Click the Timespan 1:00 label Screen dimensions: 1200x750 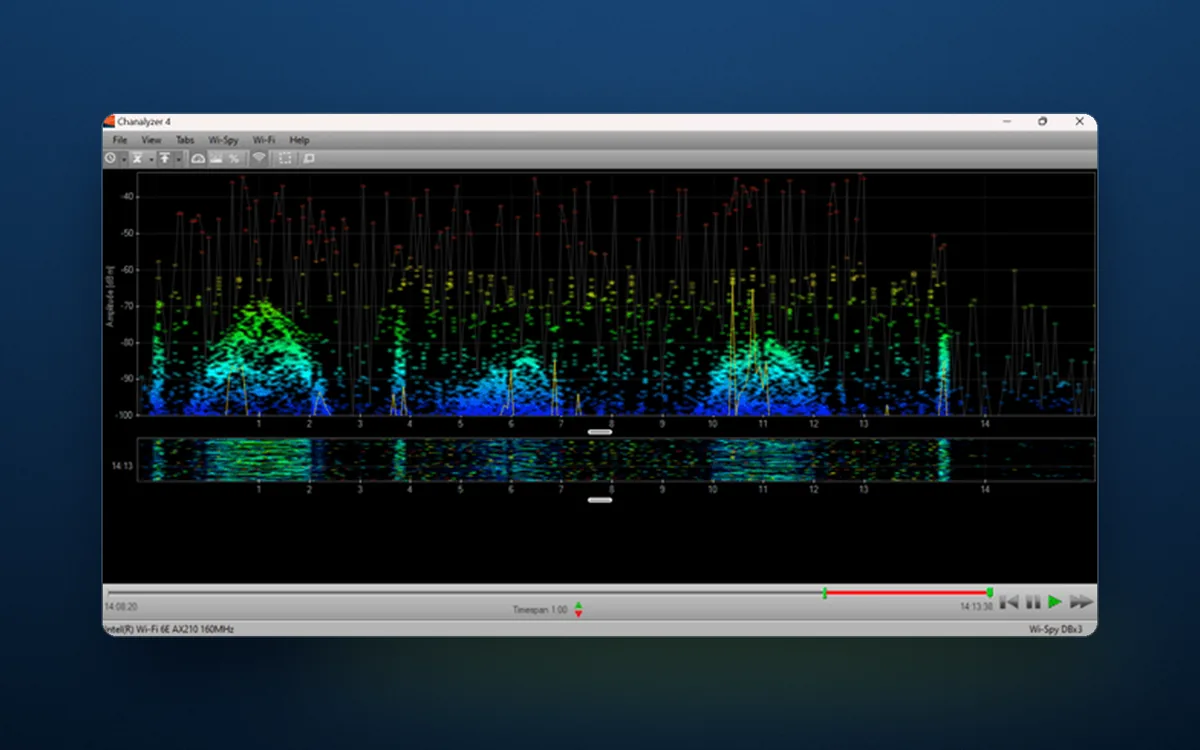(x=540, y=610)
